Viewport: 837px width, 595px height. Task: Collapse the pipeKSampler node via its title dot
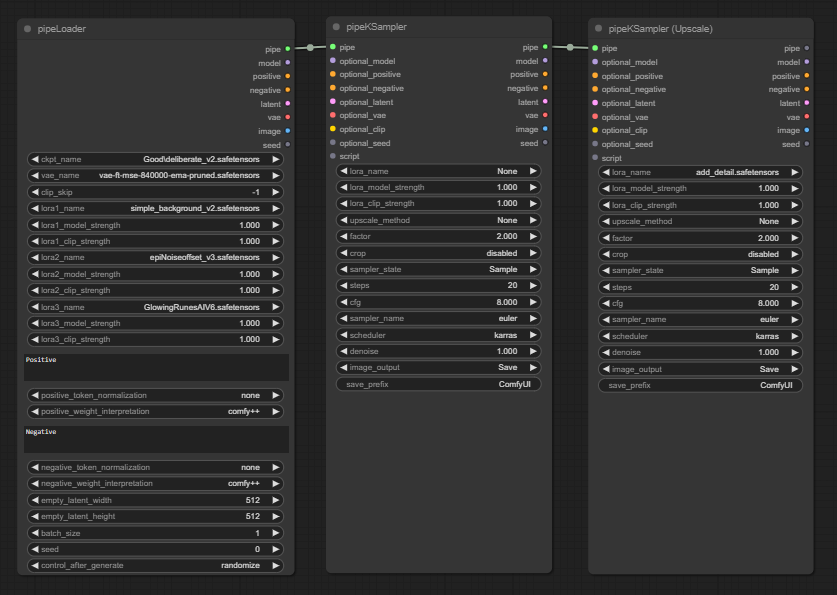pyautogui.click(x=336, y=27)
